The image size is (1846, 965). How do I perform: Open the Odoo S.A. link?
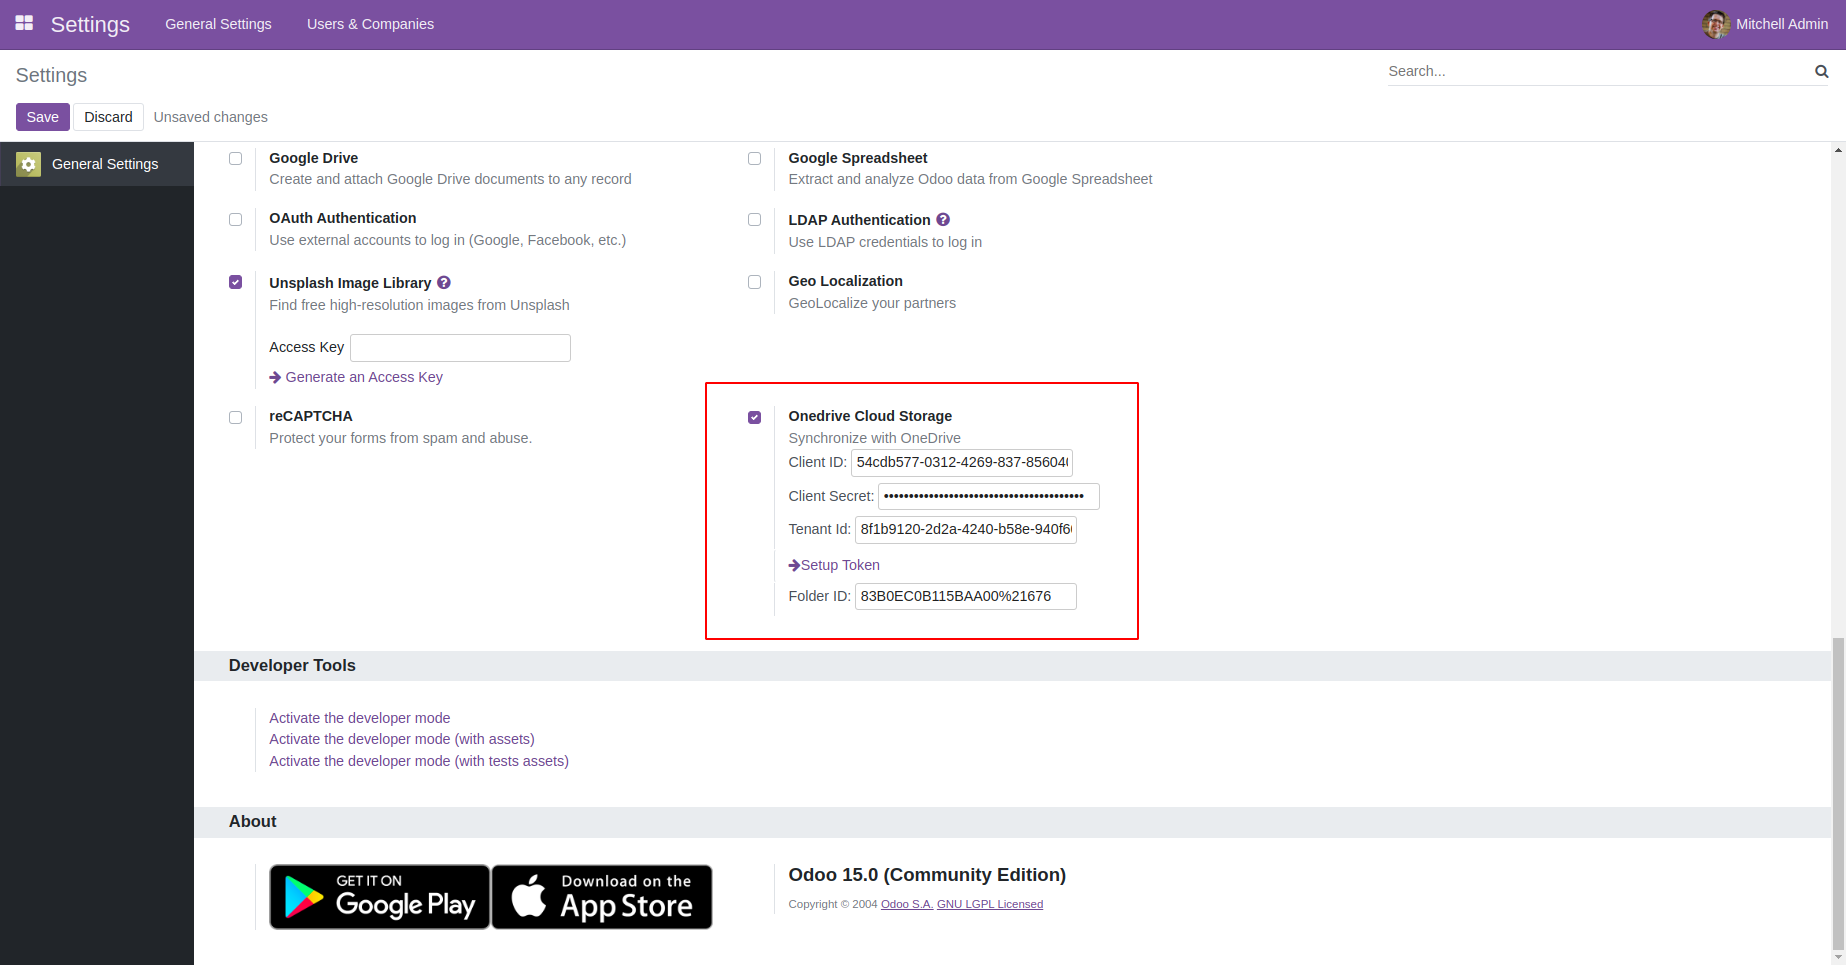(x=907, y=904)
